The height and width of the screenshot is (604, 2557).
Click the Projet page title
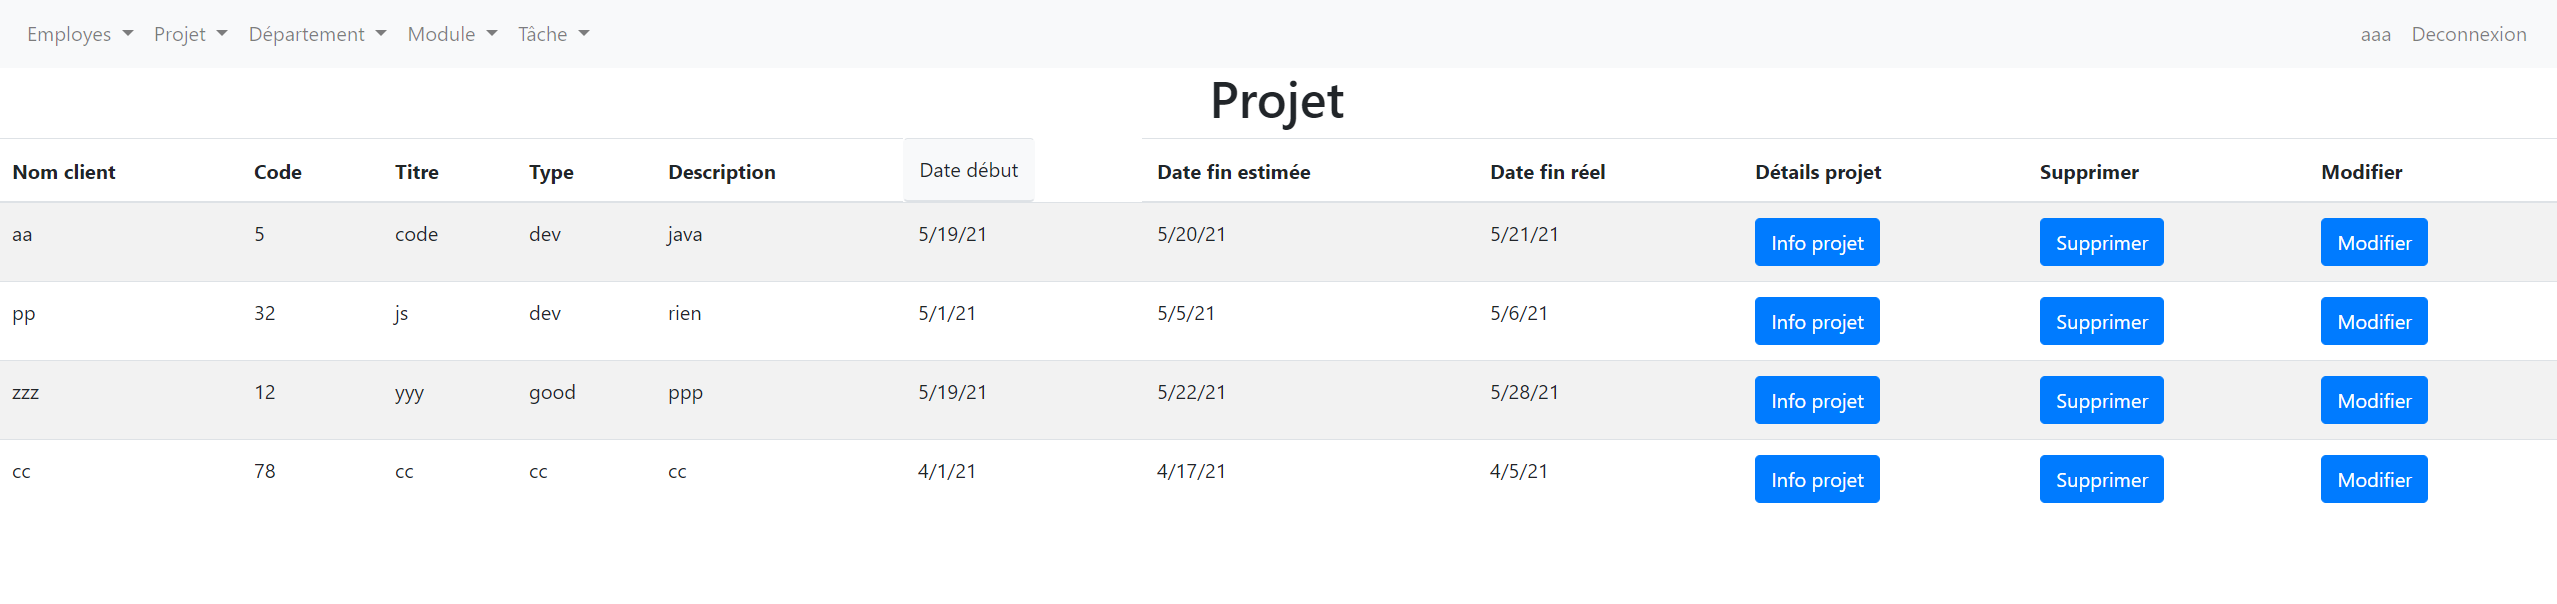coord(1276,101)
